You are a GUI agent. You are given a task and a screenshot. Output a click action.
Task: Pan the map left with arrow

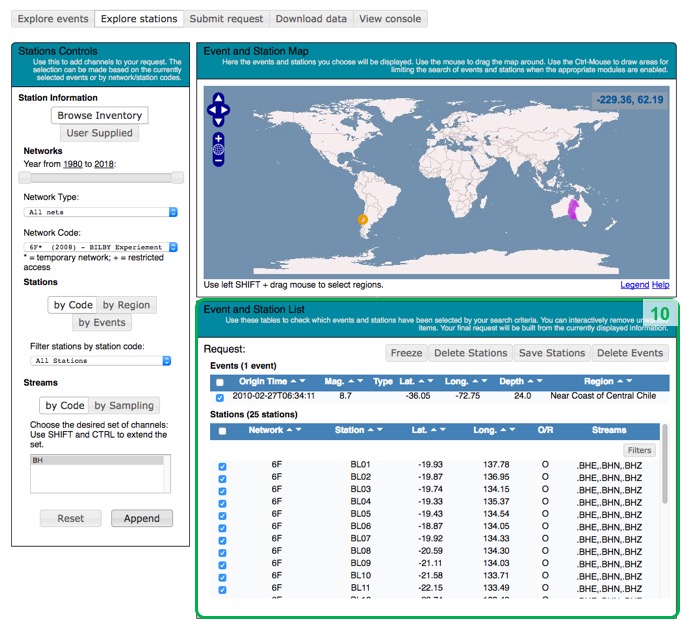(211, 109)
